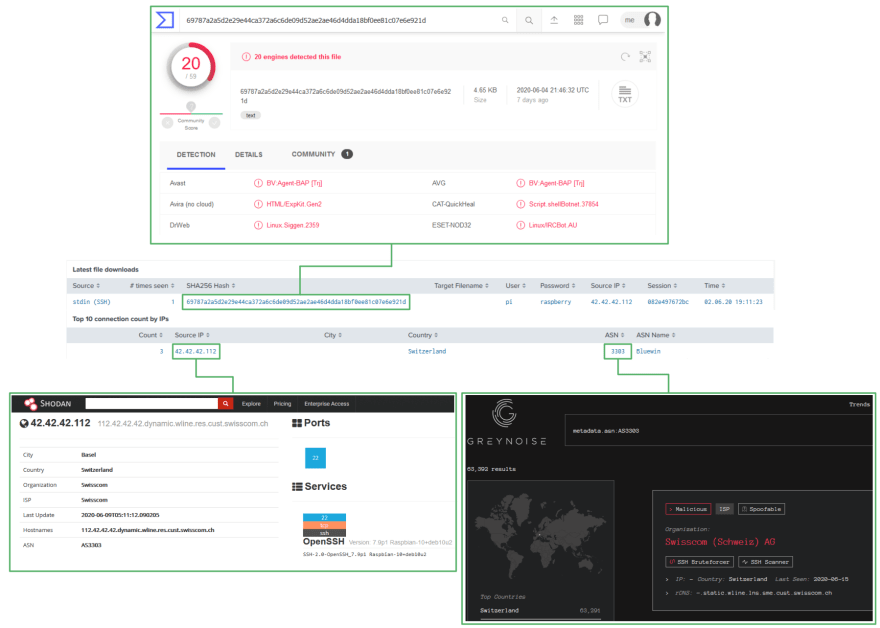Click the VirusTotal sigma logo
This screenshot has width=880, height=628.
click(164, 20)
